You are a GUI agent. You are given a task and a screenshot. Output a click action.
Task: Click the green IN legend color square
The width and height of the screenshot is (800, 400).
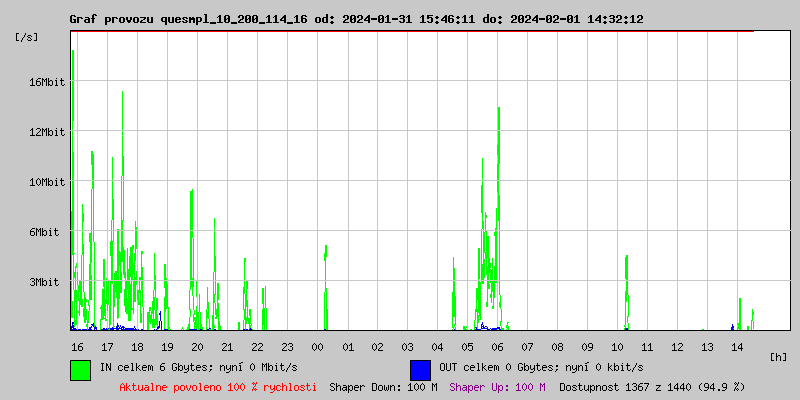(x=80, y=369)
